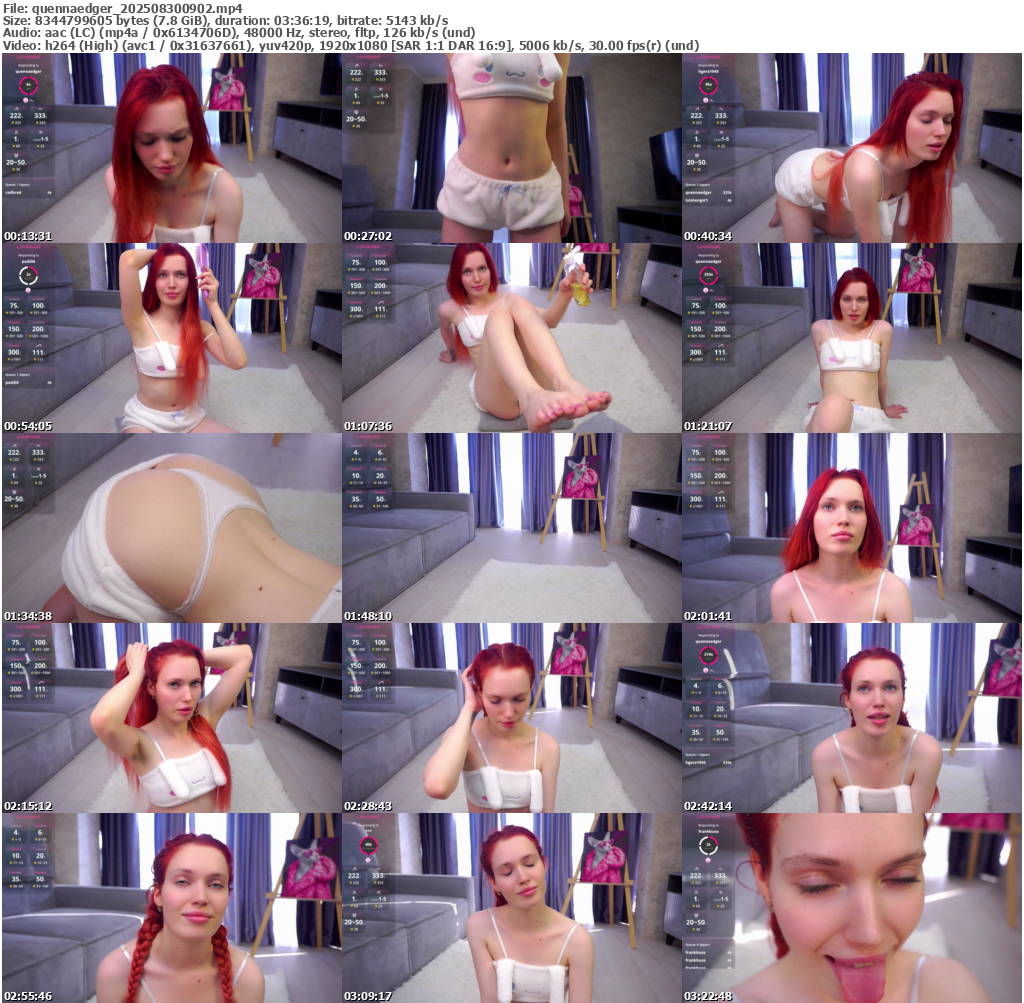
Task: Open the frame marked 00:27:02
Action: point(511,148)
